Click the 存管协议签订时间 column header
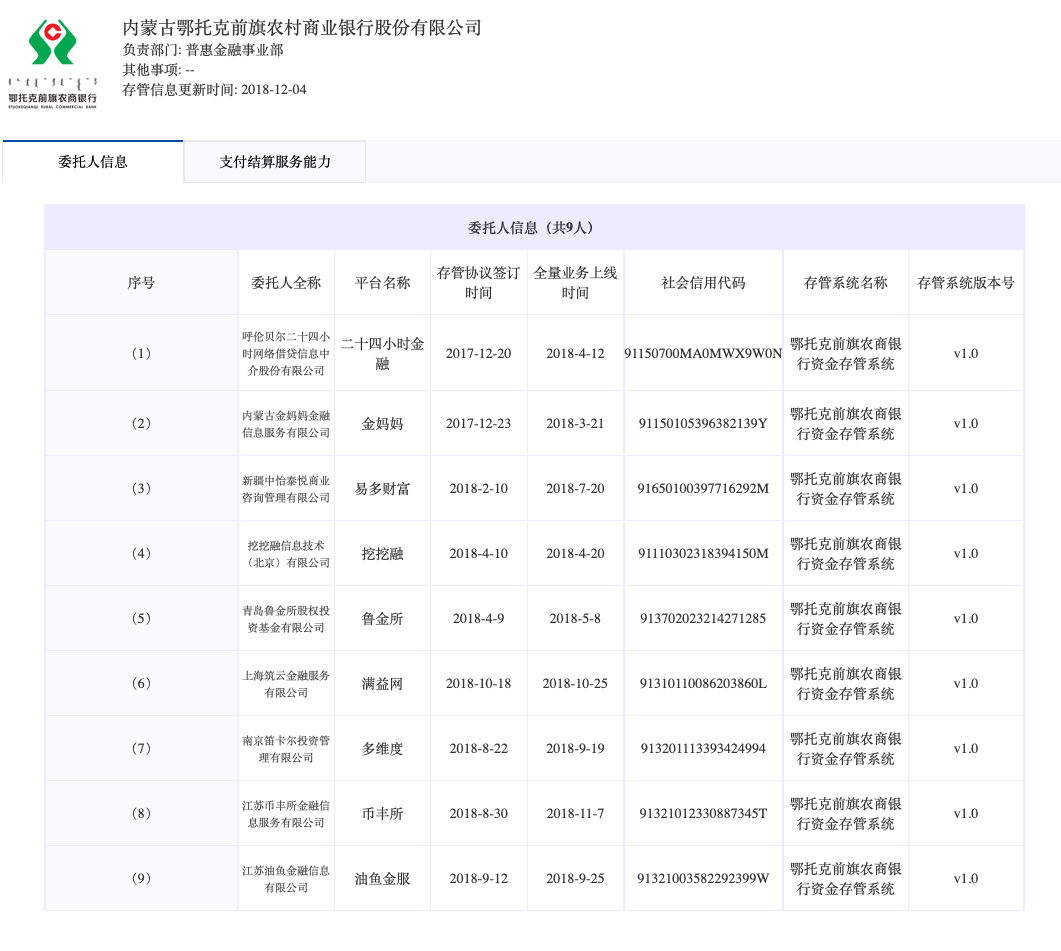The image size is (1061, 951). [478, 283]
